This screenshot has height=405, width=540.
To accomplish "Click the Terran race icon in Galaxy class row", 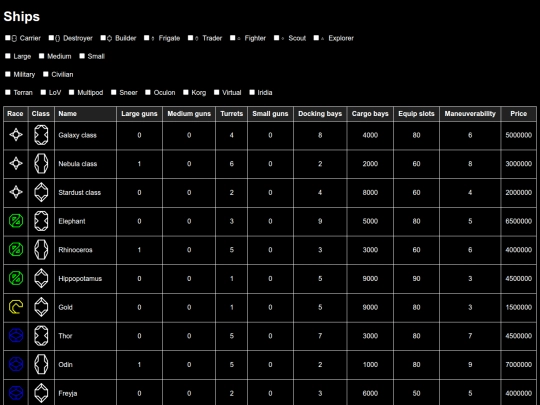I will 16,135.
